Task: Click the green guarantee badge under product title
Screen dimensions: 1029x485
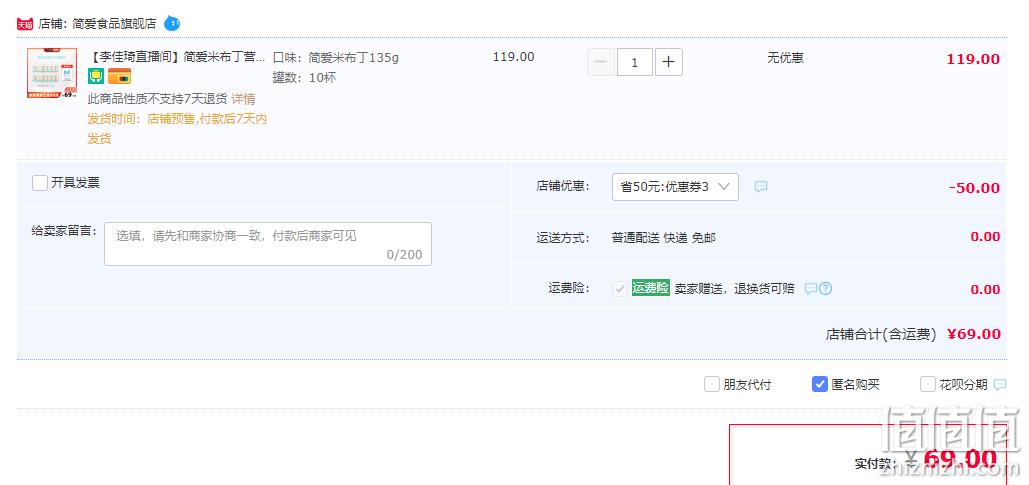Action: pyautogui.click(x=96, y=77)
